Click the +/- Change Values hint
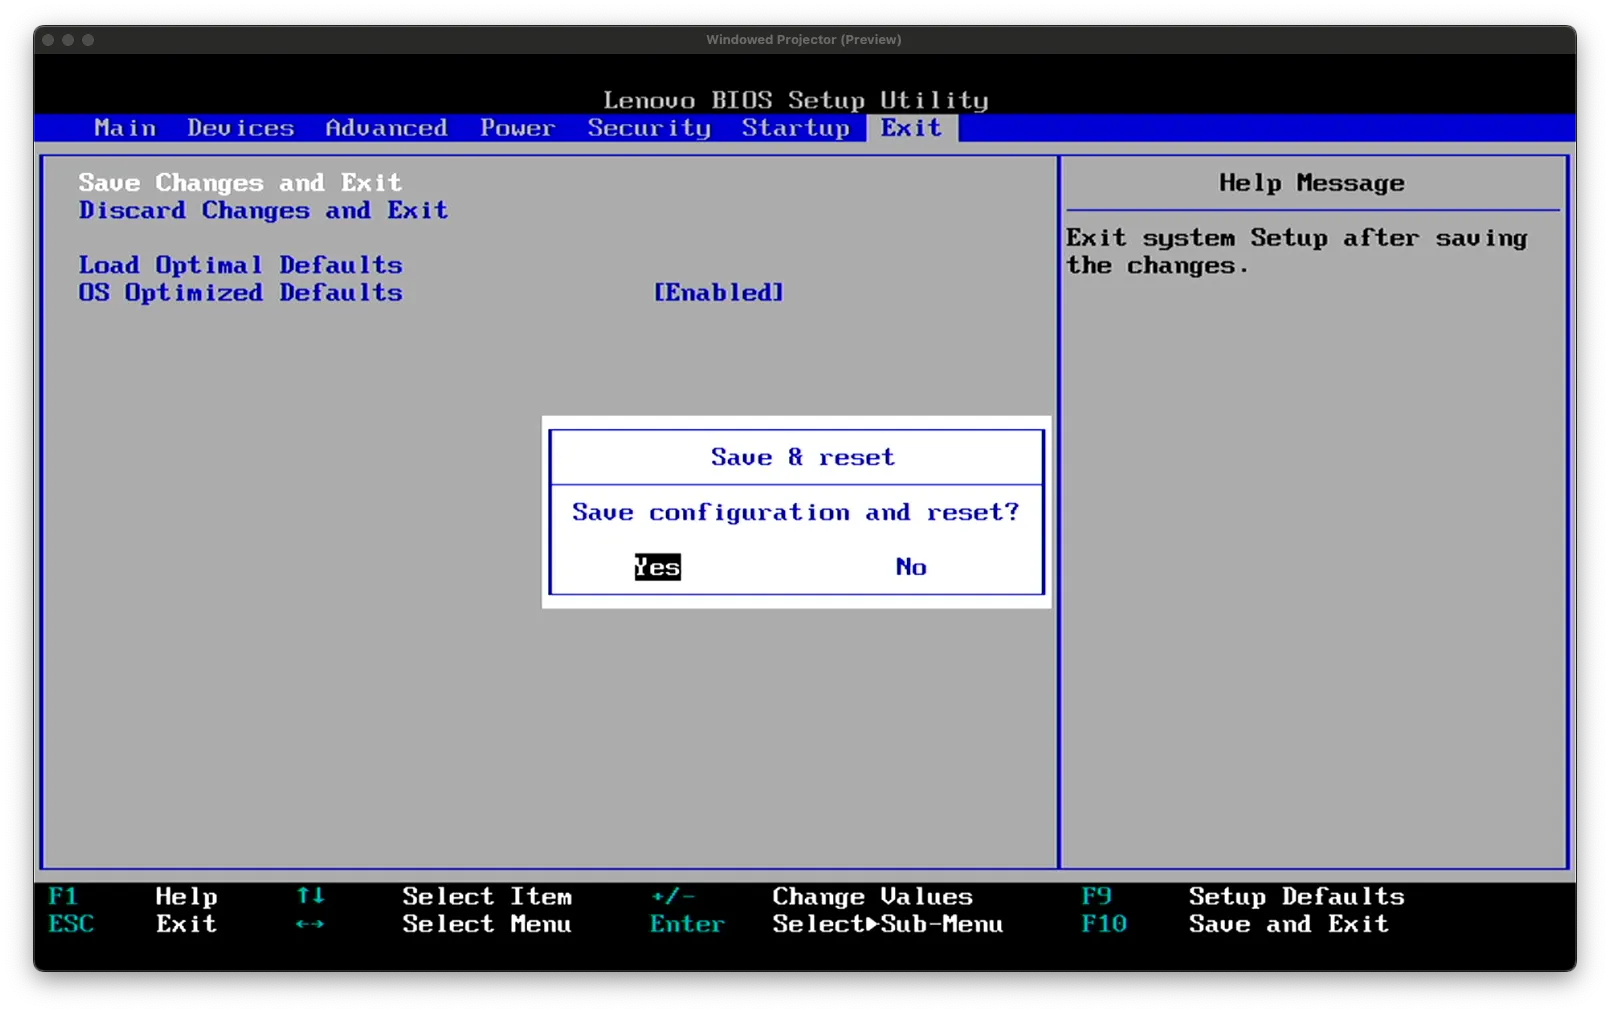 pyautogui.click(x=812, y=897)
